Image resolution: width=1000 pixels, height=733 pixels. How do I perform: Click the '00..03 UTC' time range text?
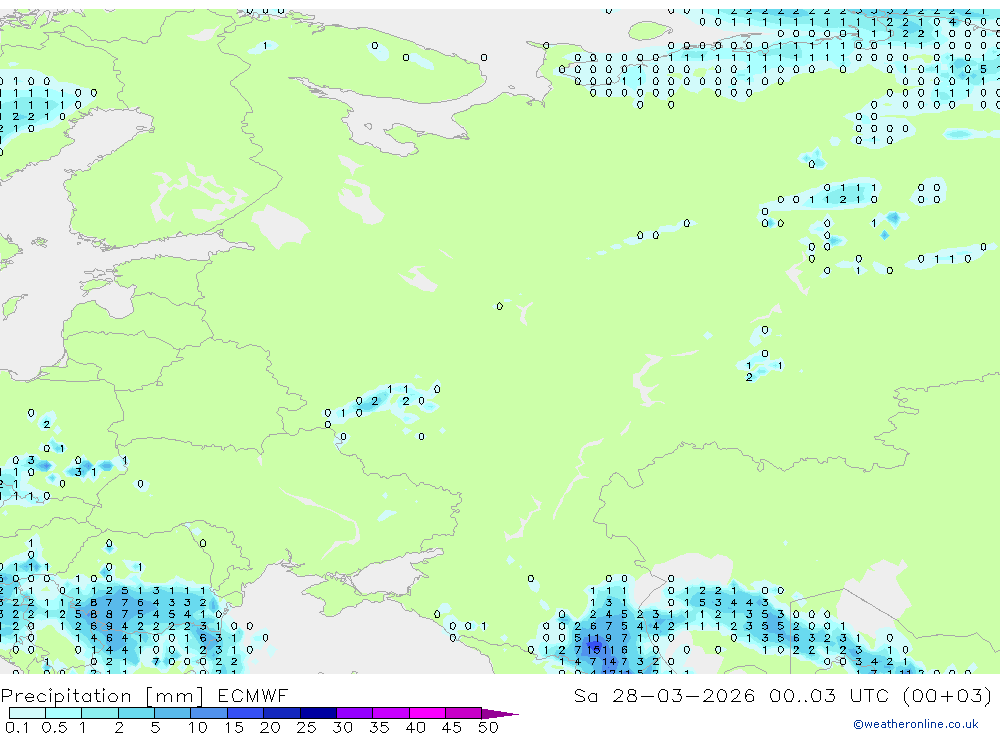click(x=829, y=695)
